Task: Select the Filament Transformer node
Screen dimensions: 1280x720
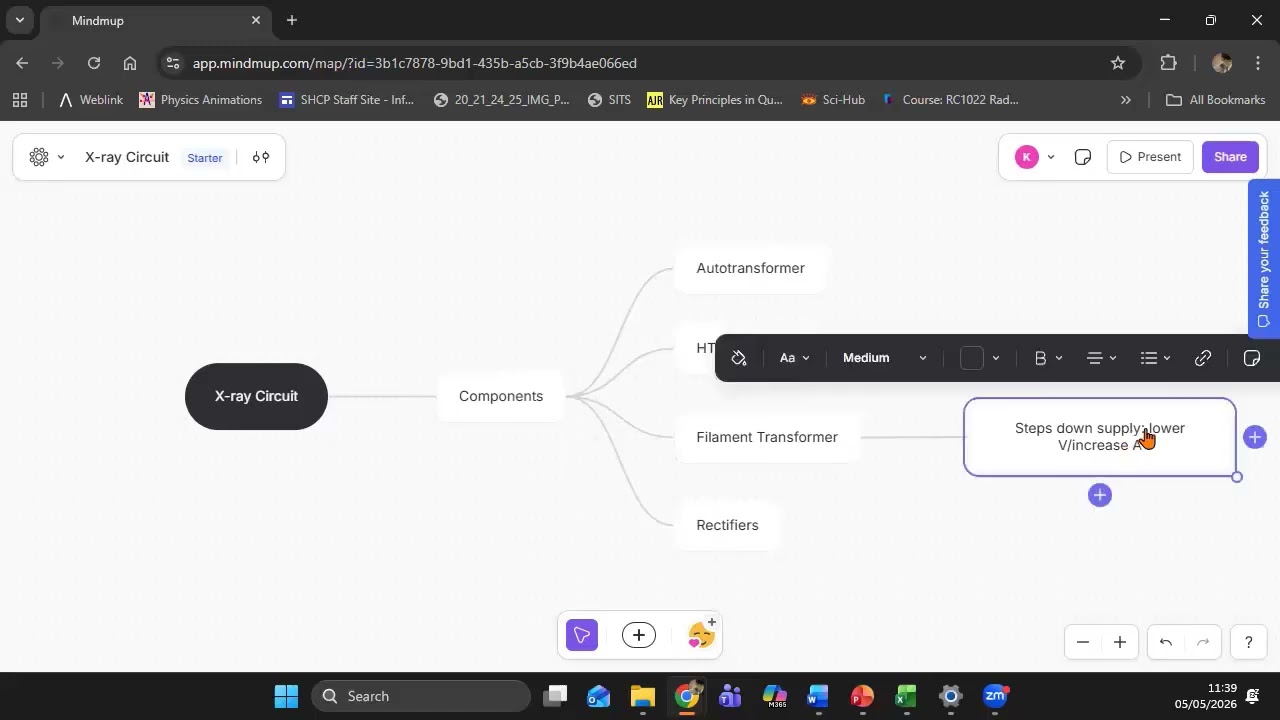Action: click(767, 437)
